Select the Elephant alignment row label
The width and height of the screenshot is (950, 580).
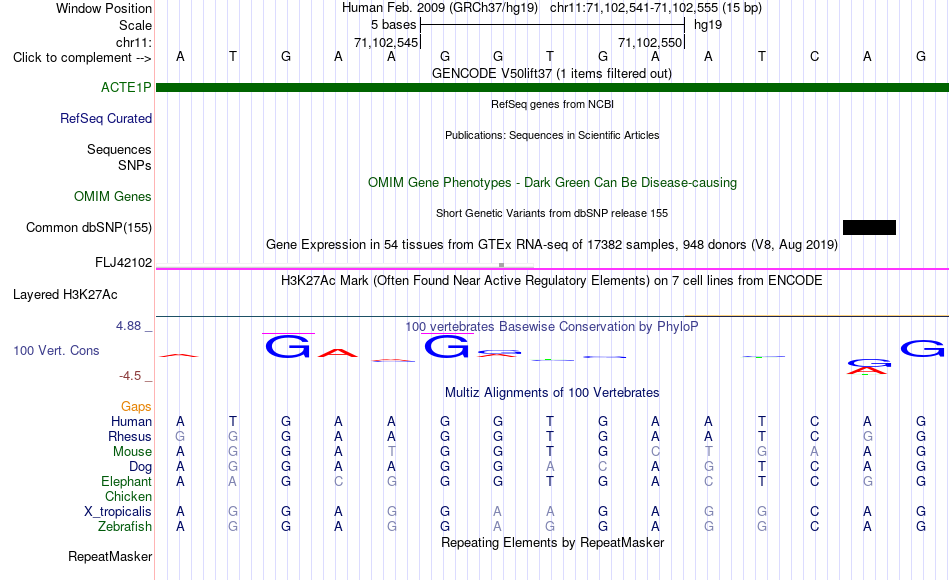pos(126,481)
